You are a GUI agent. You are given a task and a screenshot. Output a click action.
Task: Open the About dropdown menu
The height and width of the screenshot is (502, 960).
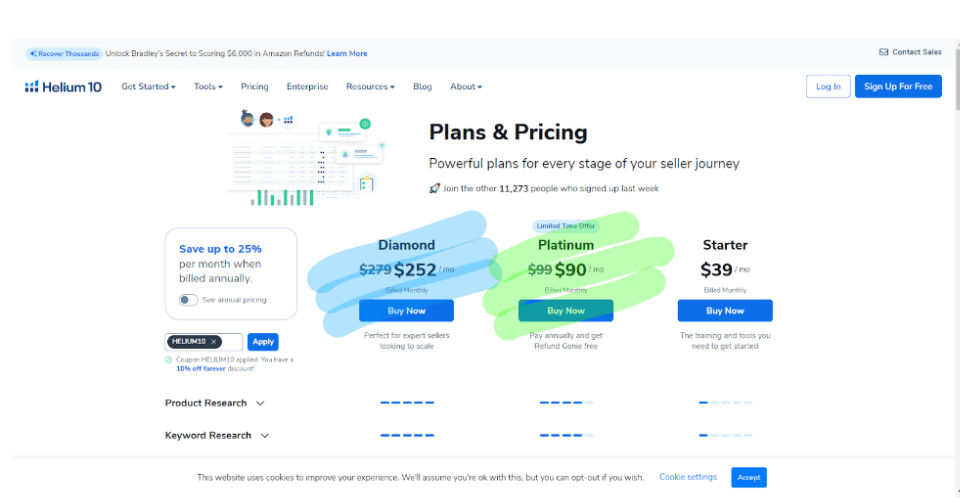(465, 87)
